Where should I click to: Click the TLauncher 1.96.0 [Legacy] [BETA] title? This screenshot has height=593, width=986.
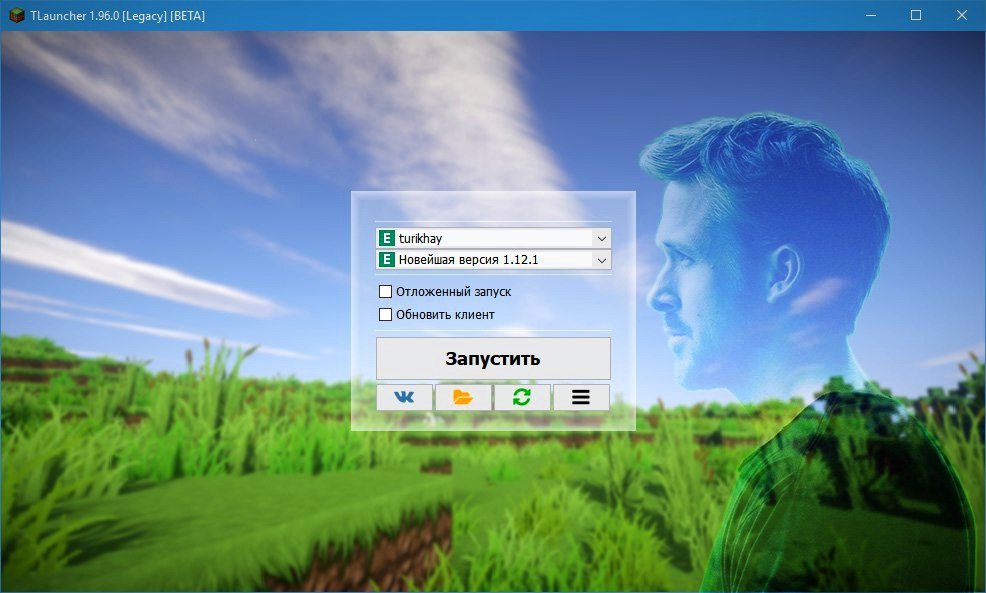click(118, 16)
